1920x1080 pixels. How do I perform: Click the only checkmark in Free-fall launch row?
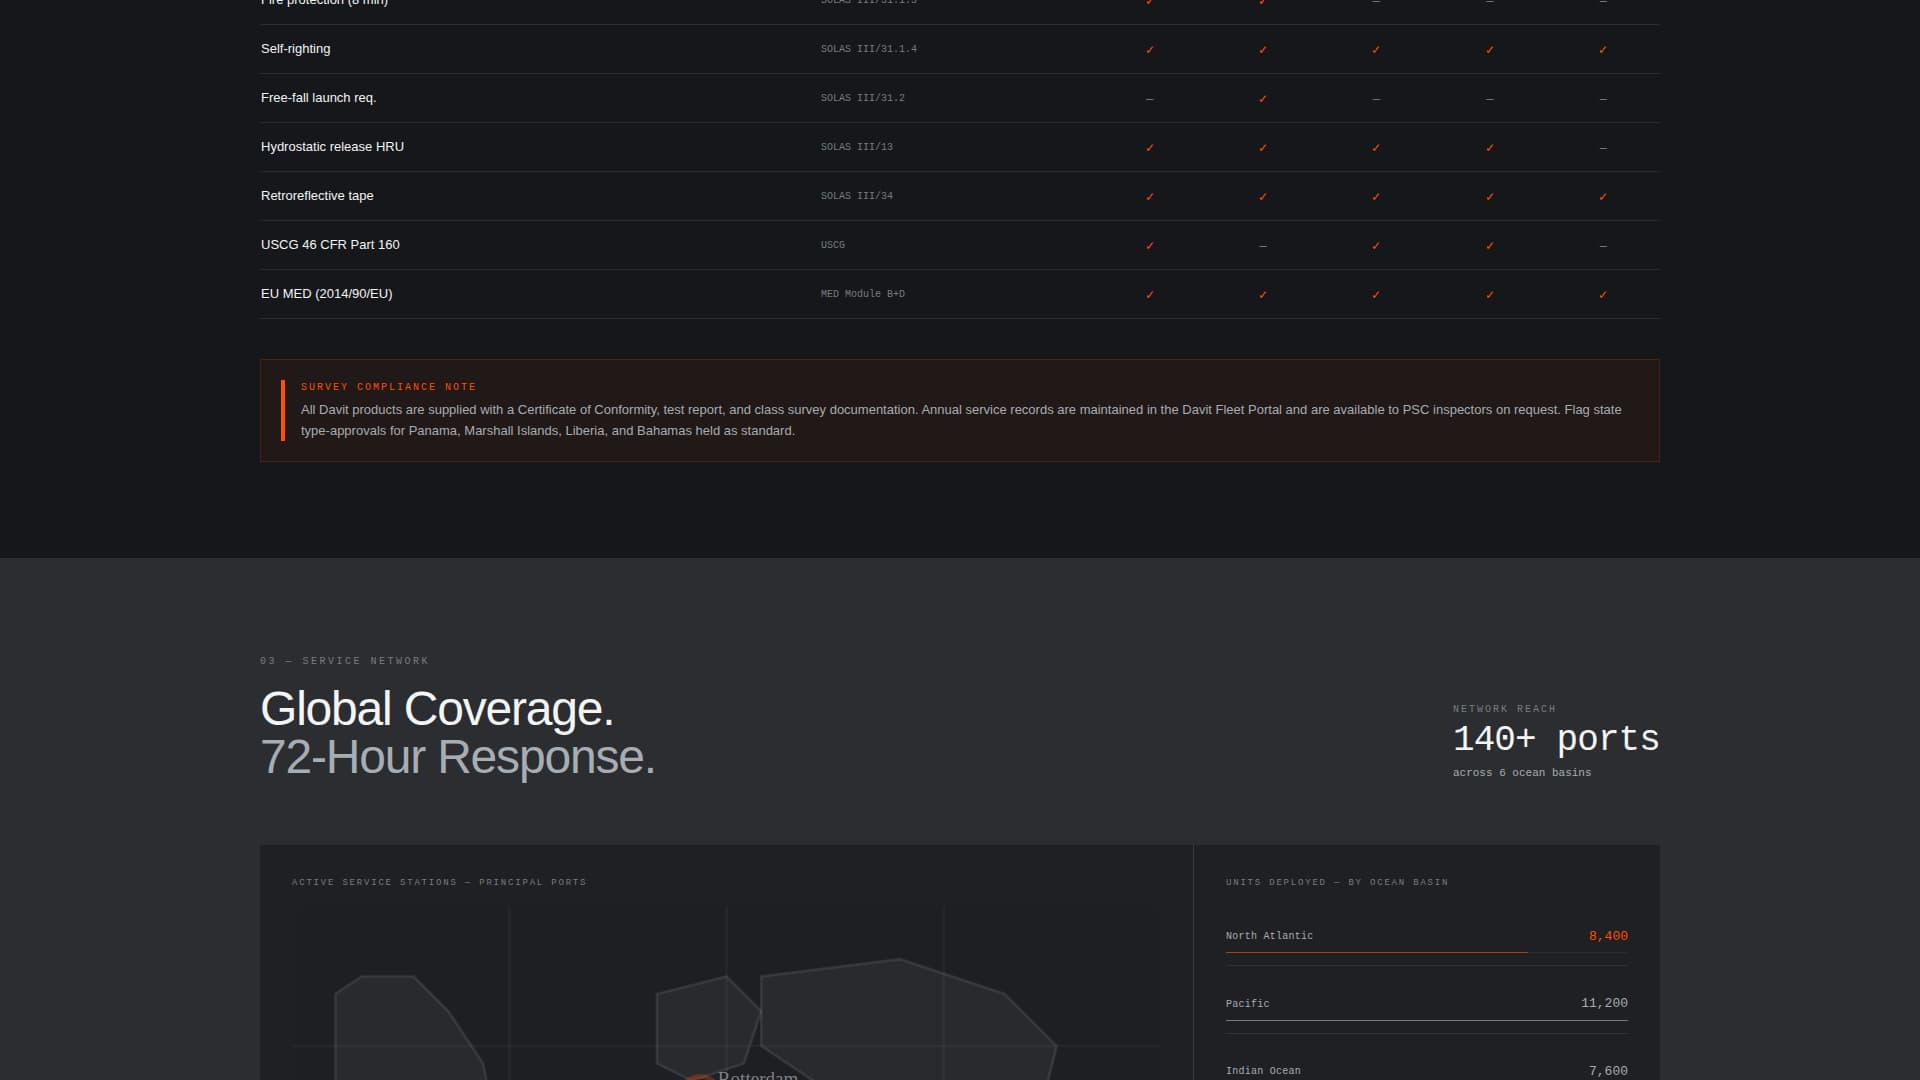click(x=1262, y=99)
